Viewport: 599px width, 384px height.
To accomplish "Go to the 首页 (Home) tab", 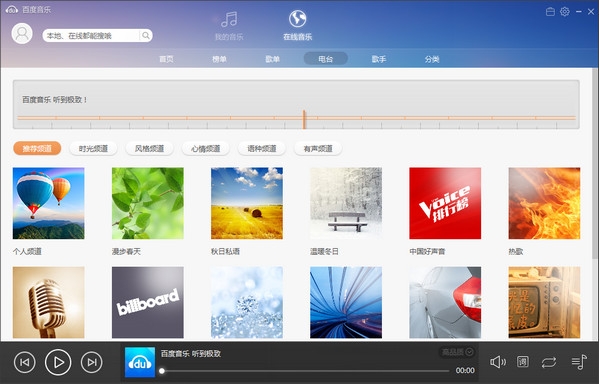I will [x=166, y=59].
